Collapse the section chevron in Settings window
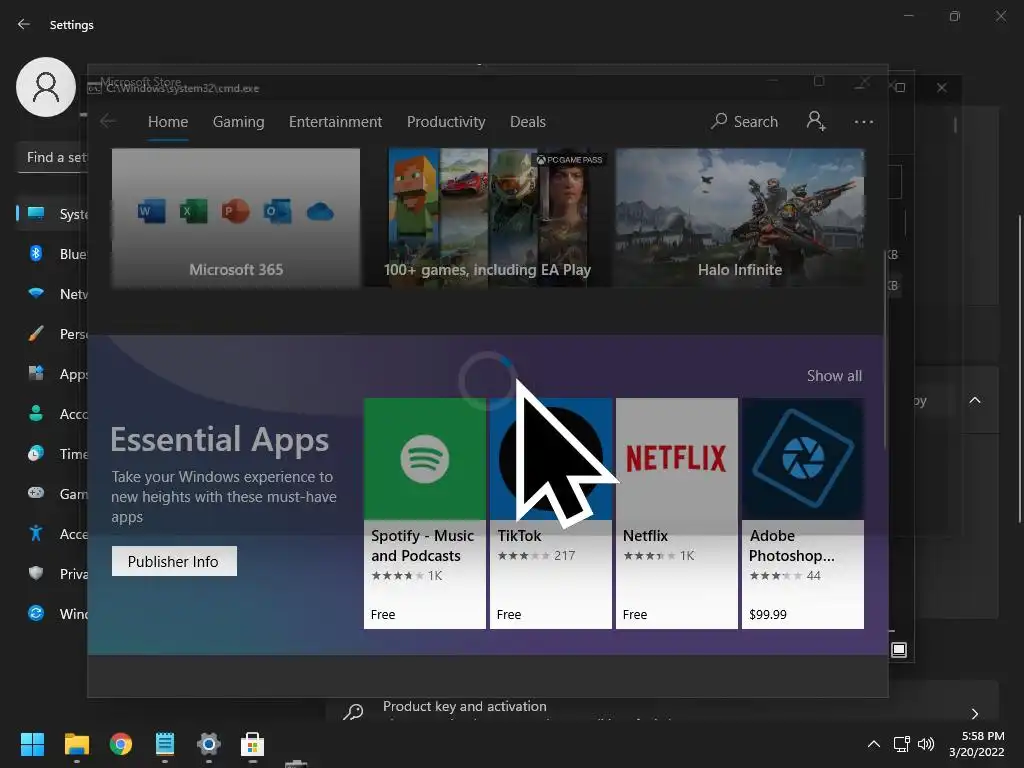Viewport: 1024px width, 768px height. coord(974,400)
